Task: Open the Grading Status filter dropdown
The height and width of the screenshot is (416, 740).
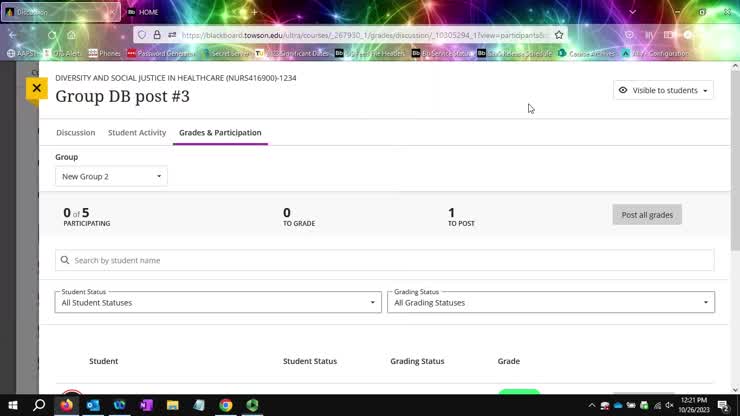Action: pos(550,302)
